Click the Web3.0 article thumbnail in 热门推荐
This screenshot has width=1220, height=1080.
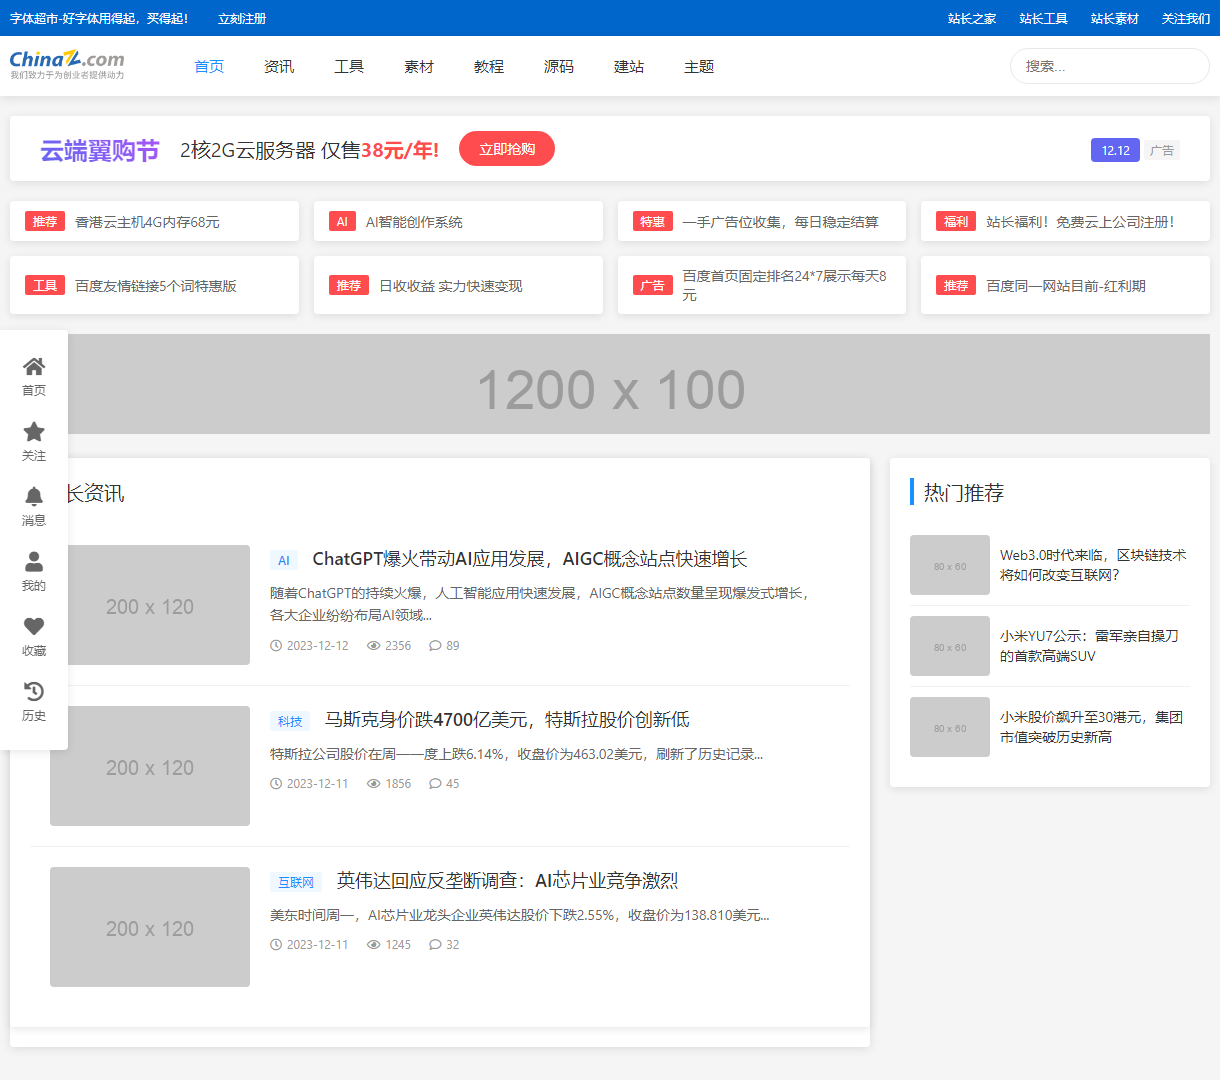[x=949, y=565]
